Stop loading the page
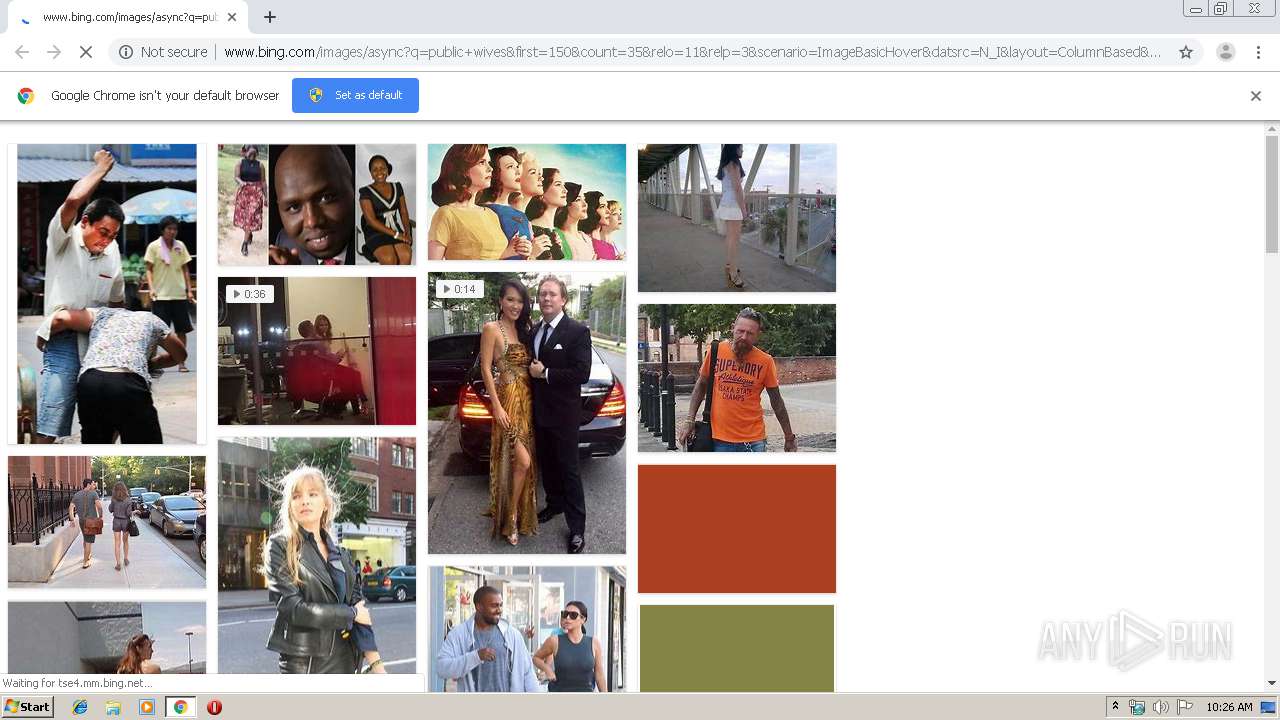The height and width of the screenshot is (720, 1280). (x=85, y=52)
